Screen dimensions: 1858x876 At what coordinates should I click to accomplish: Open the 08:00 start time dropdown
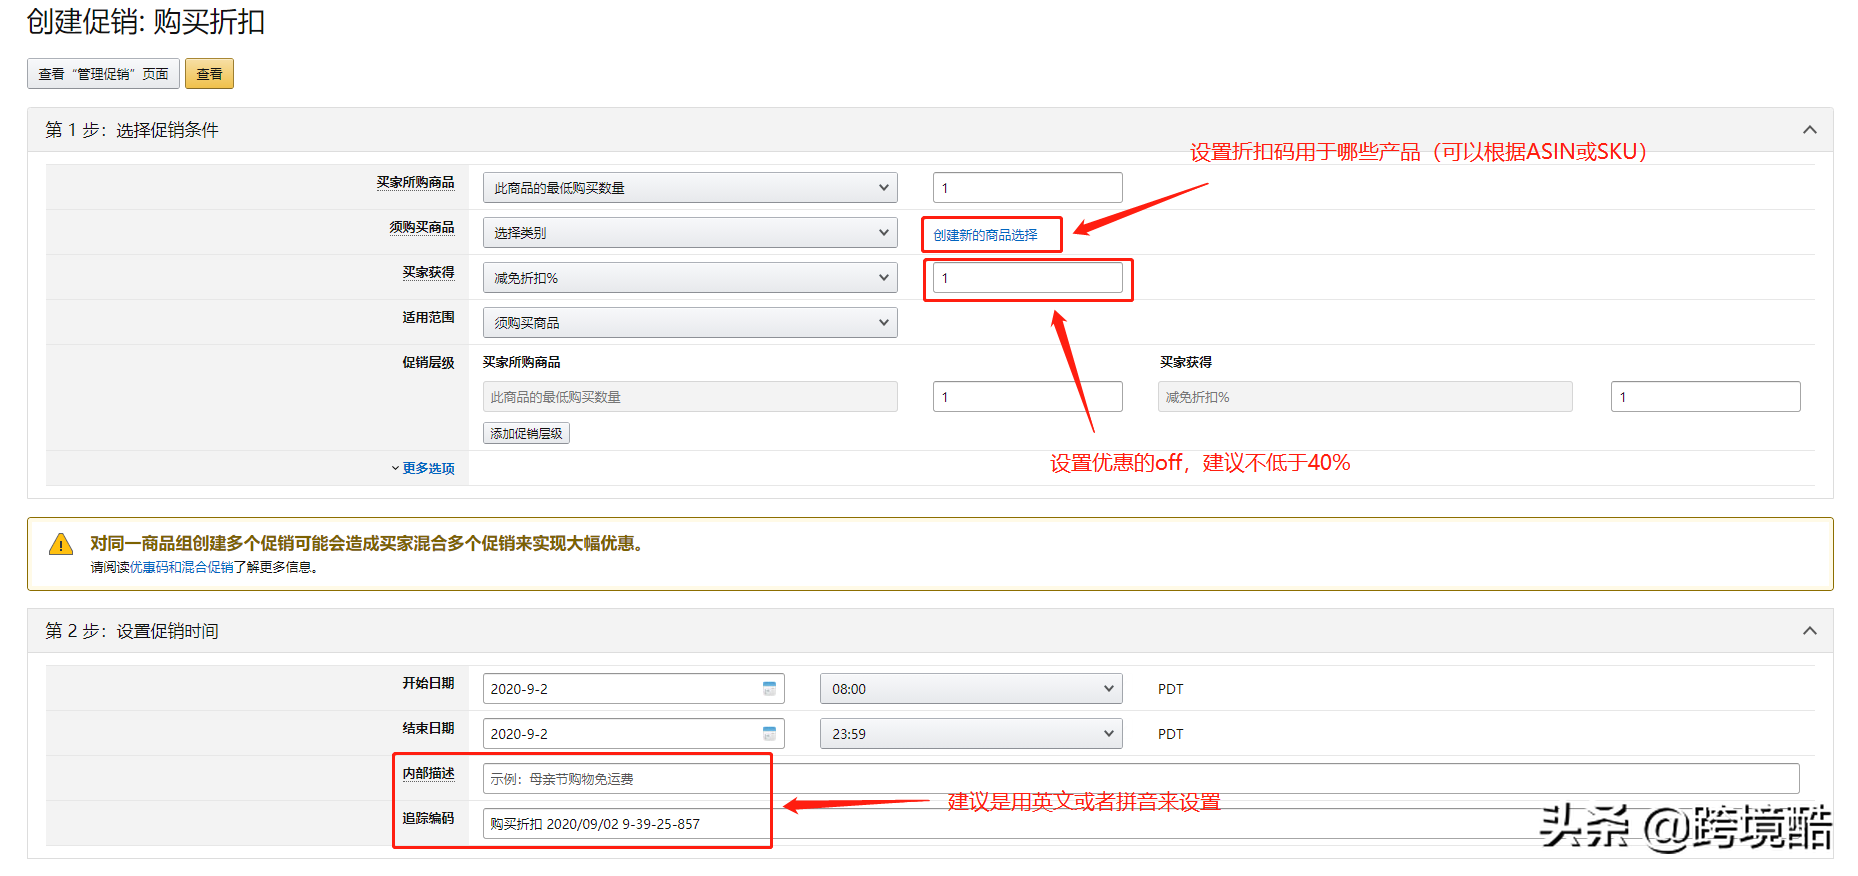click(x=970, y=689)
